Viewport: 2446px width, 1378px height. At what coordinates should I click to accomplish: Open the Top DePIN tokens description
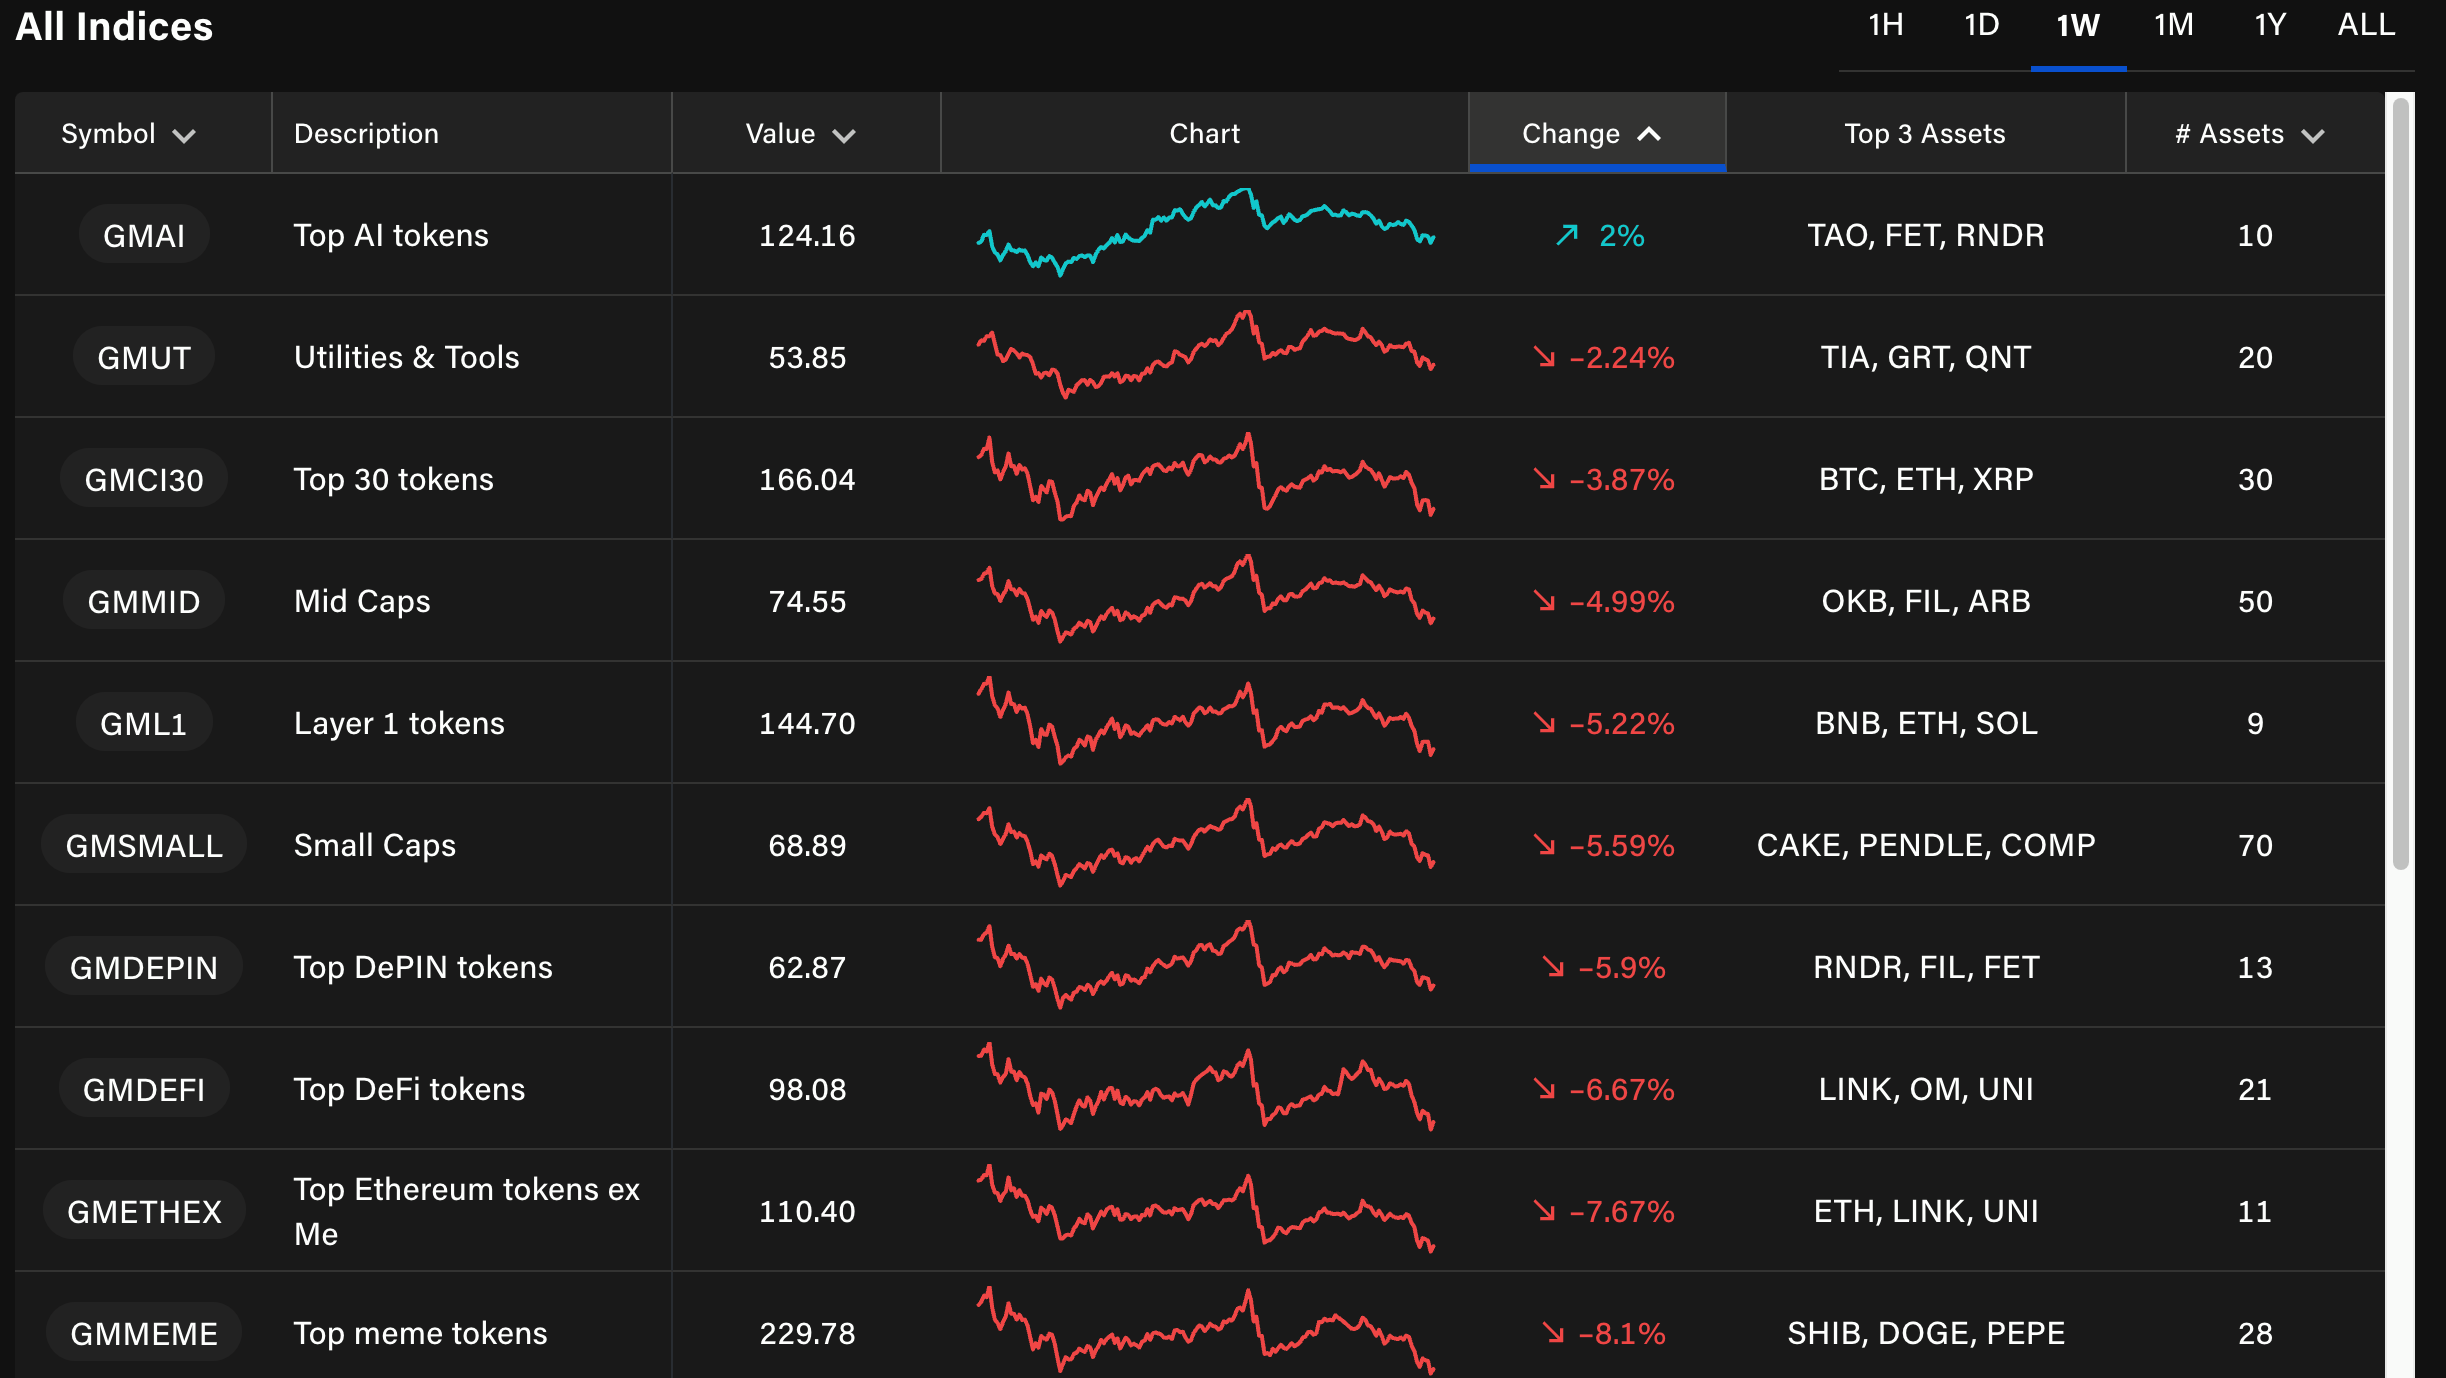(423, 967)
